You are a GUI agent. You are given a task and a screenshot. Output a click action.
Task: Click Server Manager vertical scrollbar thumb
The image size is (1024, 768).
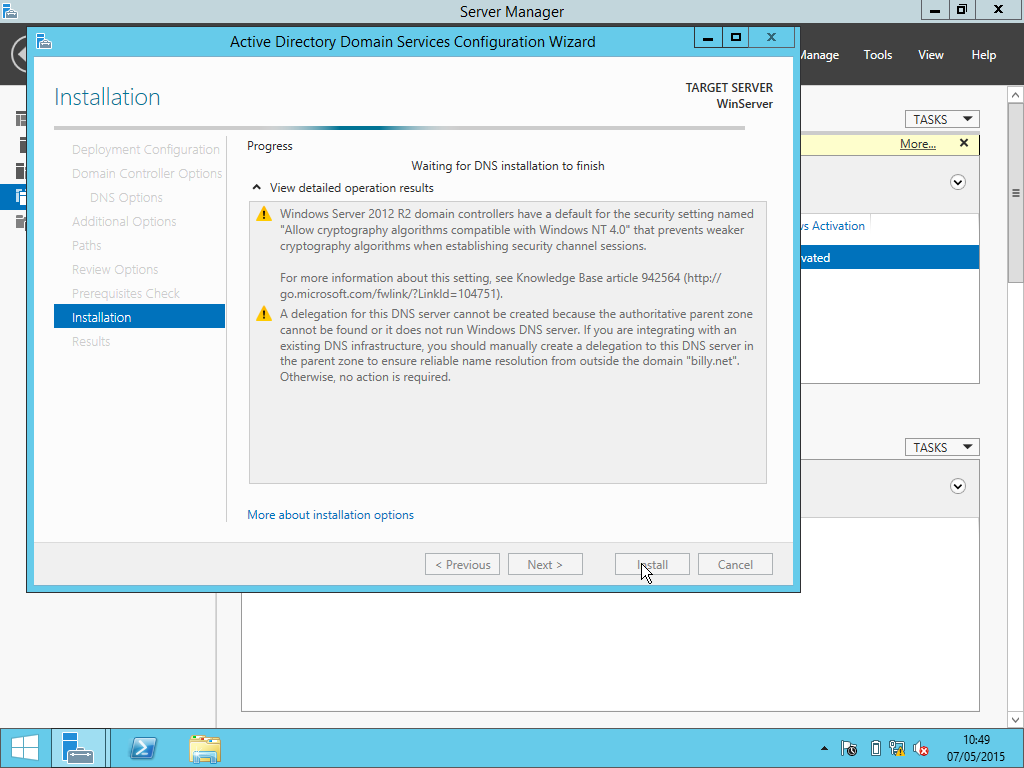click(x=1016, y=193)
